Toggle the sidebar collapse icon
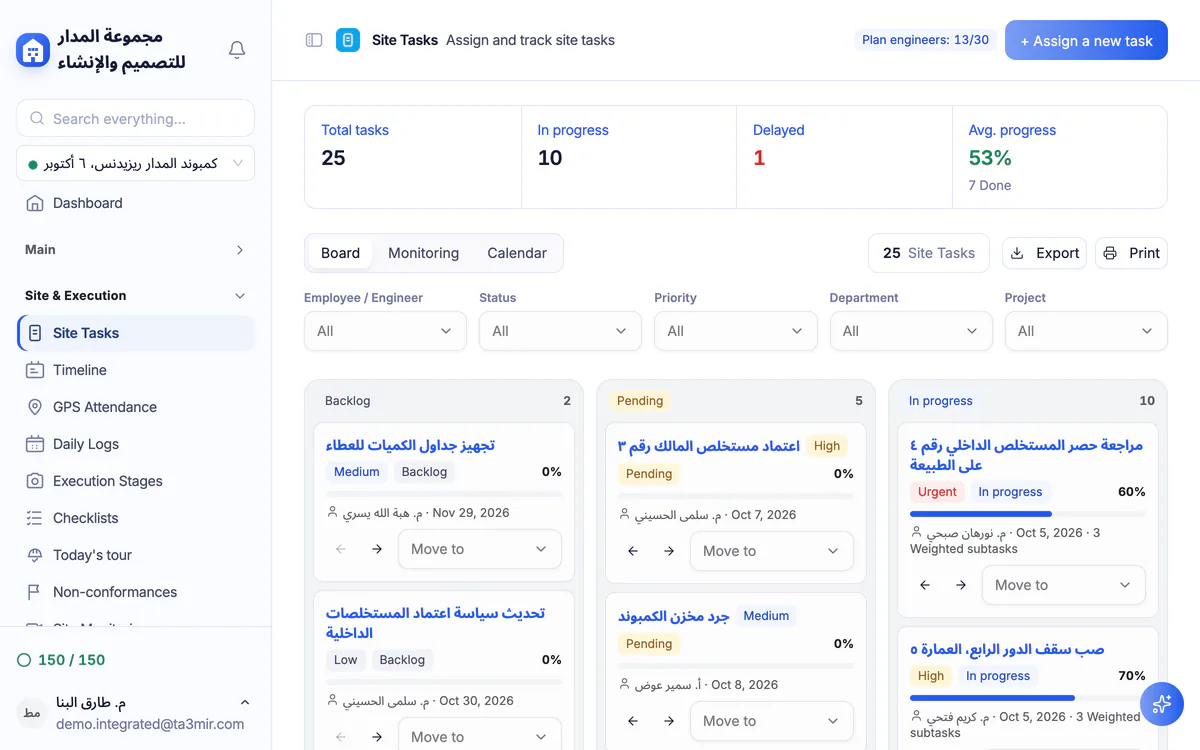 click(314, 40)
